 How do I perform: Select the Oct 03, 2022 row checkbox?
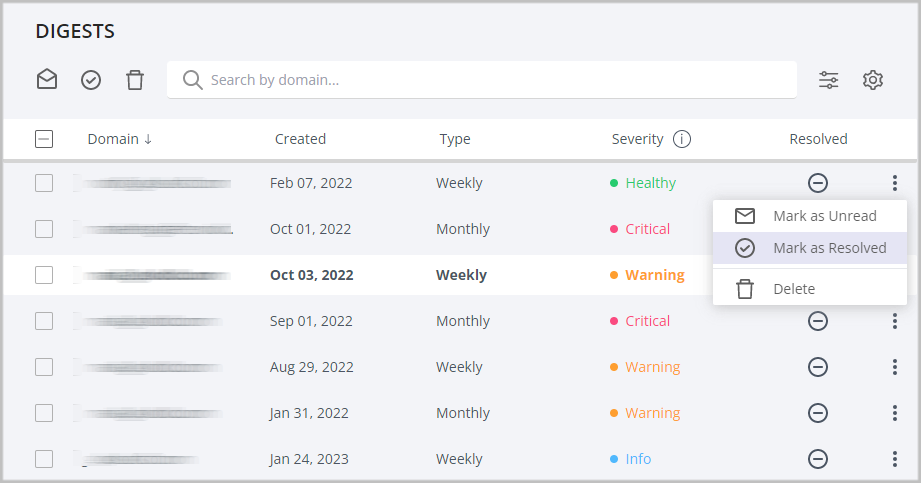click(x=44, y=275)
